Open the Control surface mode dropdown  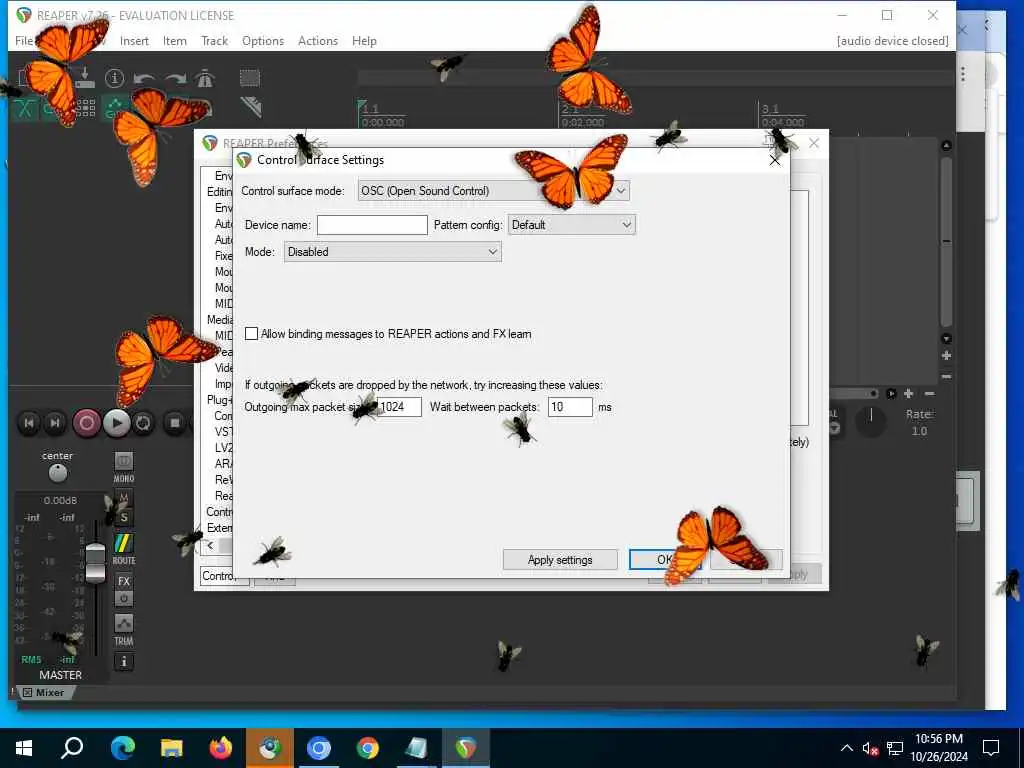tap(494, 191)
